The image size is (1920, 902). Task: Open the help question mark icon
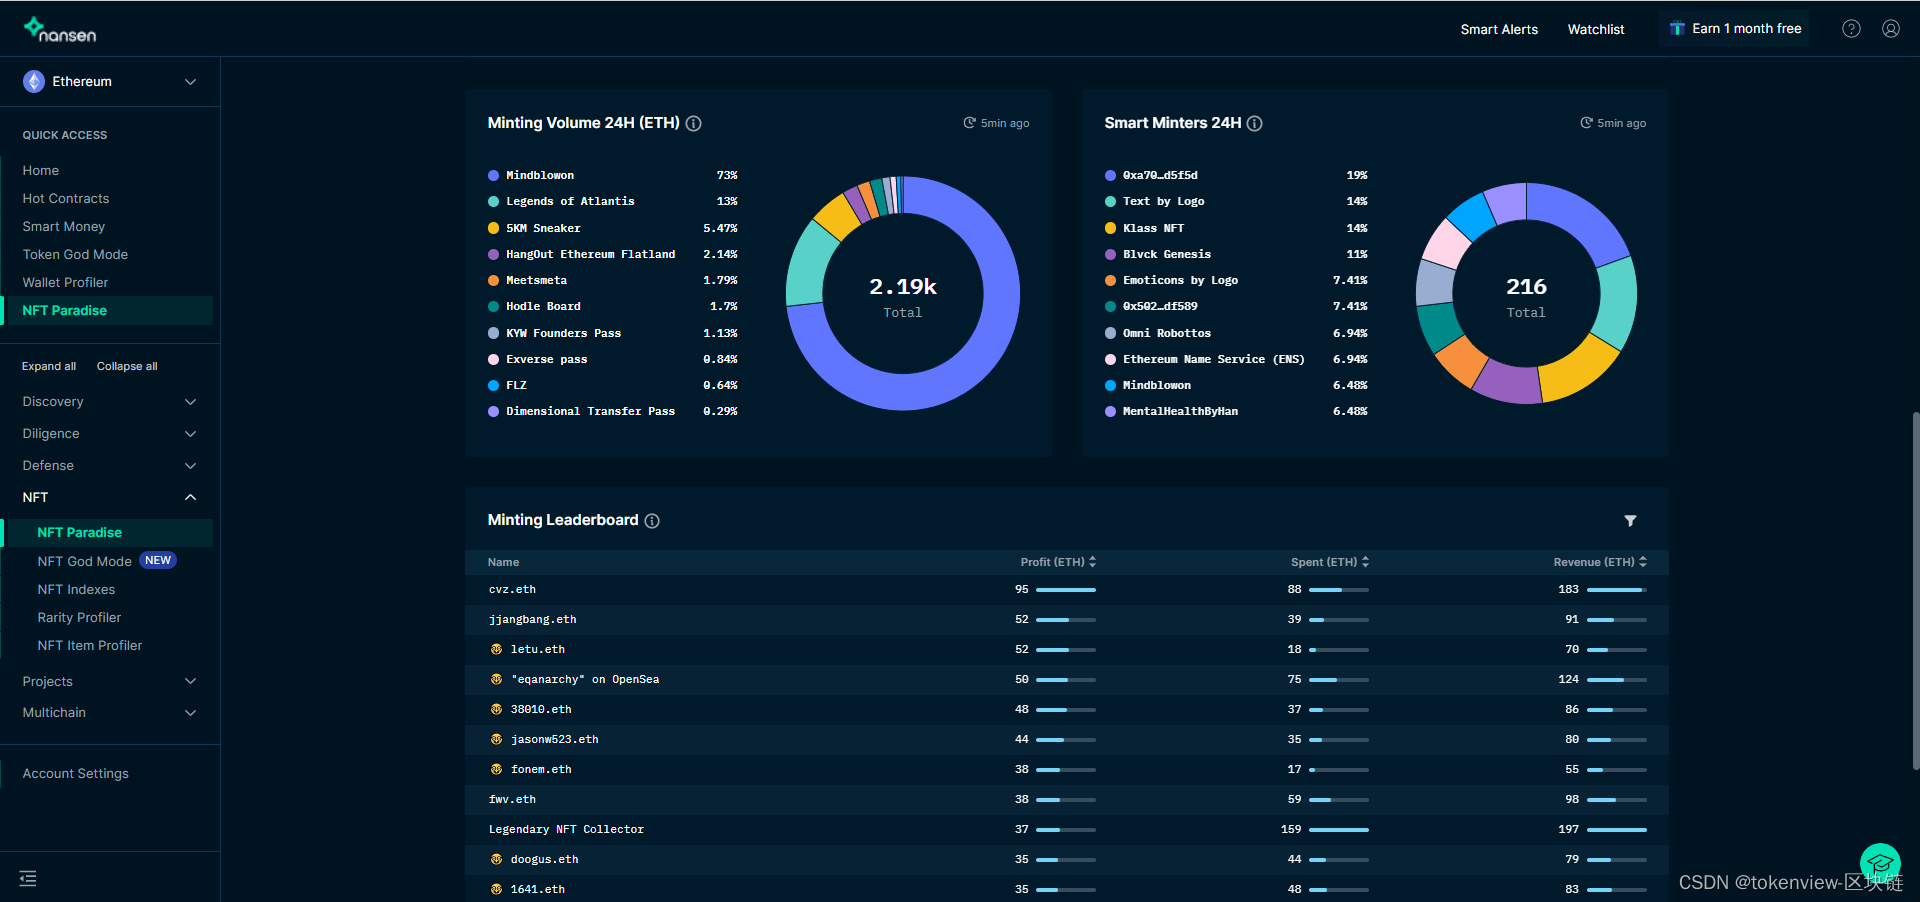click(x=1851, y=29)
